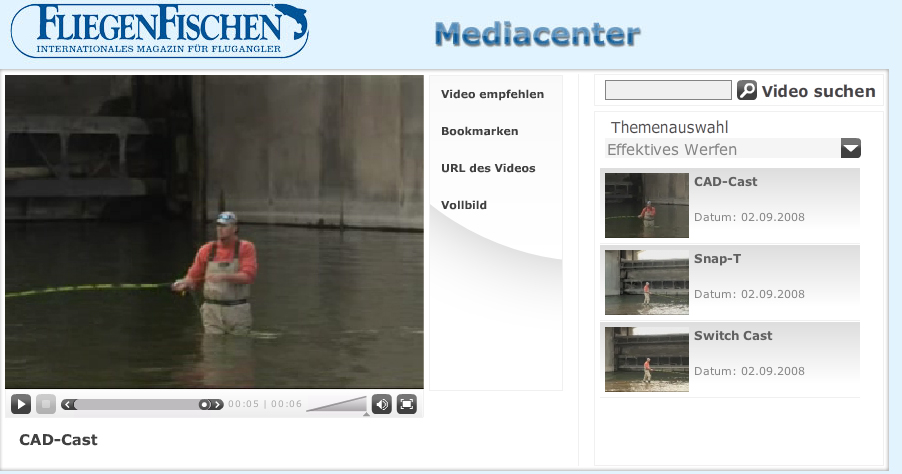
Task: Click the Video empfehlen menu item
Action: click(492, 94)
